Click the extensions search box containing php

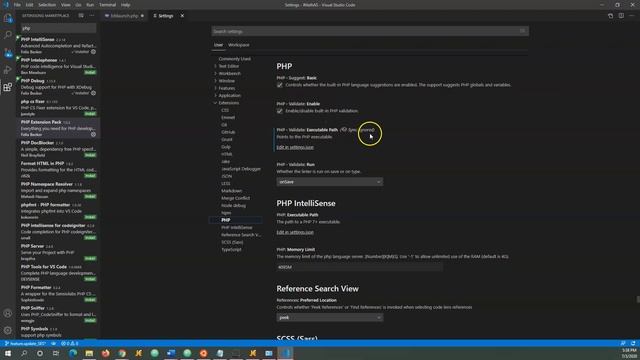[x=59, y=28]
